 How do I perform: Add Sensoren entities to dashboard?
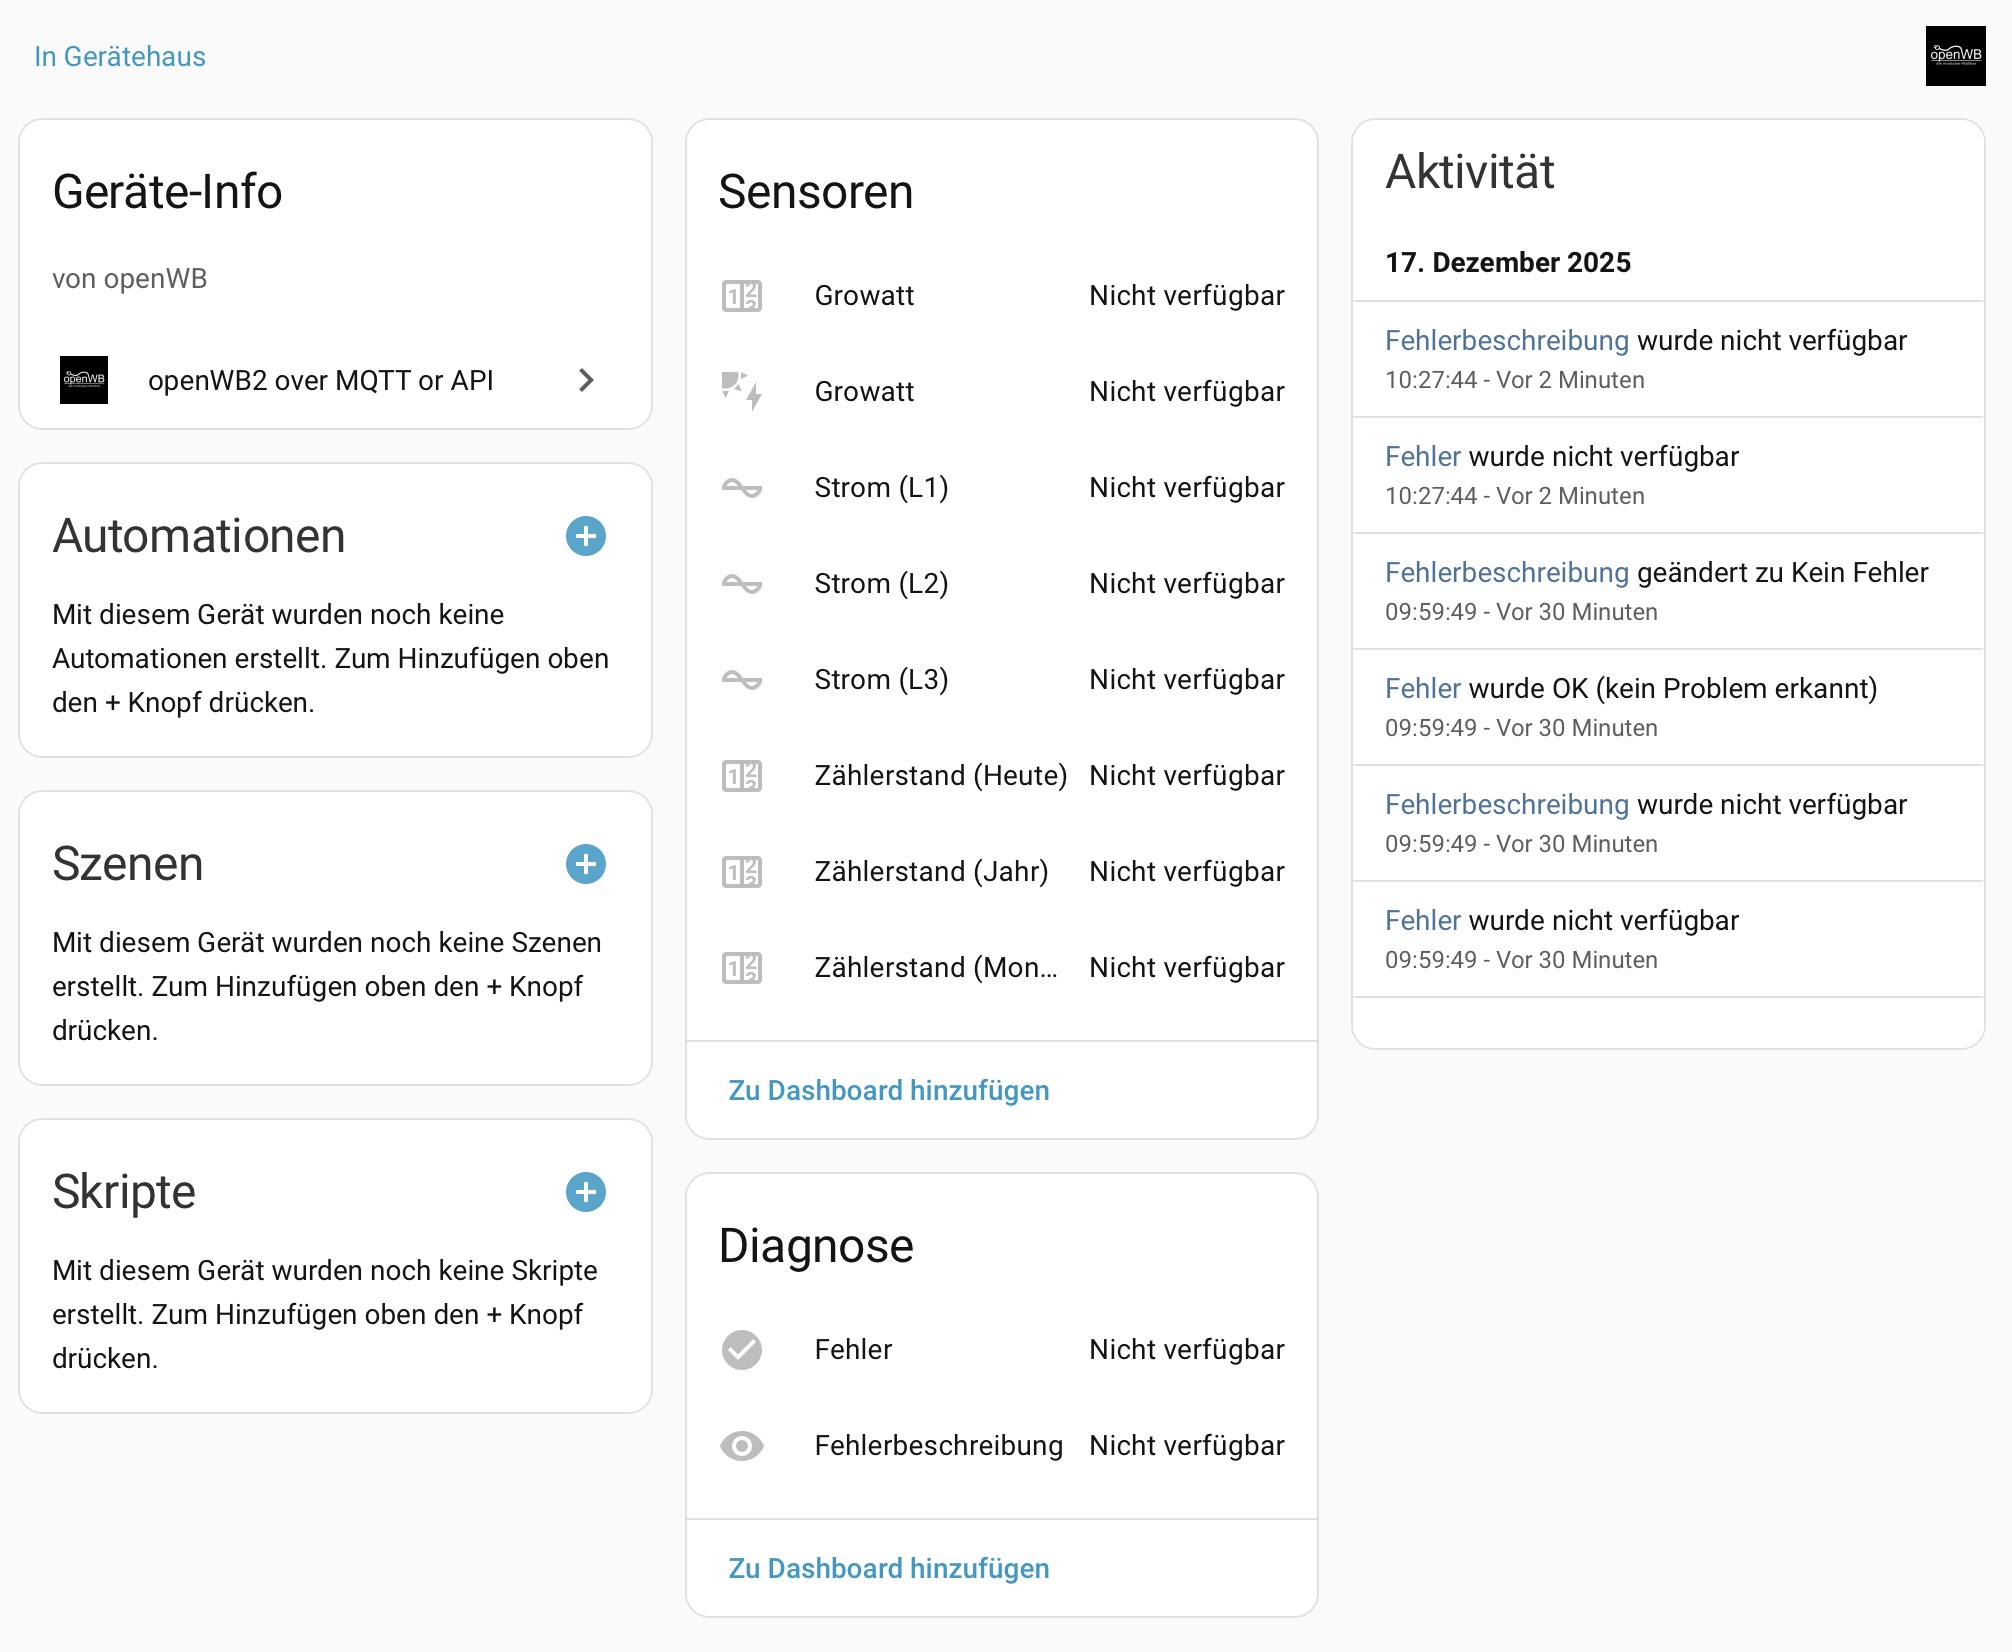pos(888,1090)
